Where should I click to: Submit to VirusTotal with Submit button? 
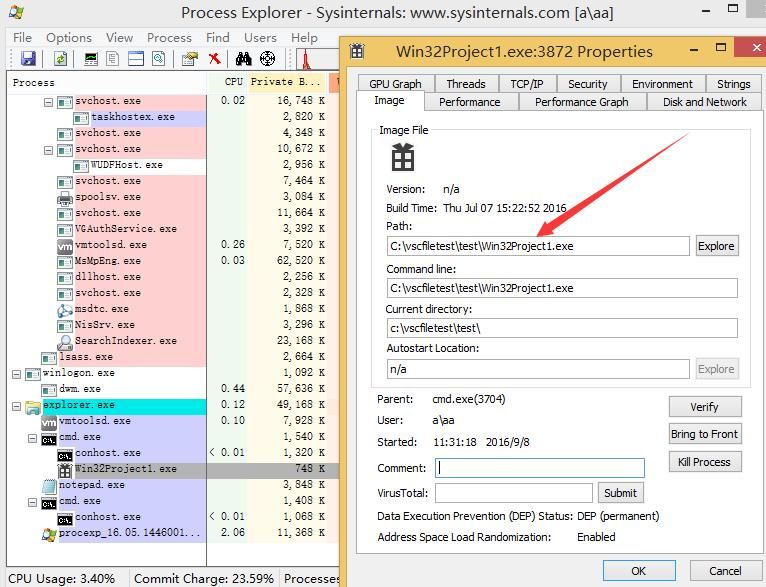pos(620,493)
